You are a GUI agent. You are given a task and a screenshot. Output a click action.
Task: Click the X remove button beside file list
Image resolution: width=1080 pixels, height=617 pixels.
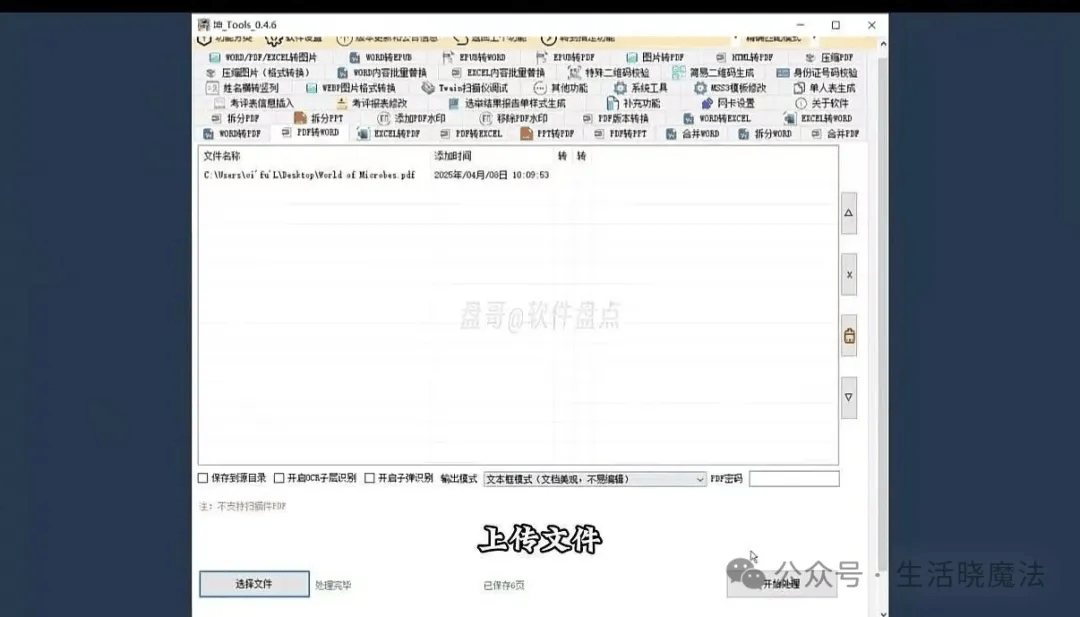848,274
